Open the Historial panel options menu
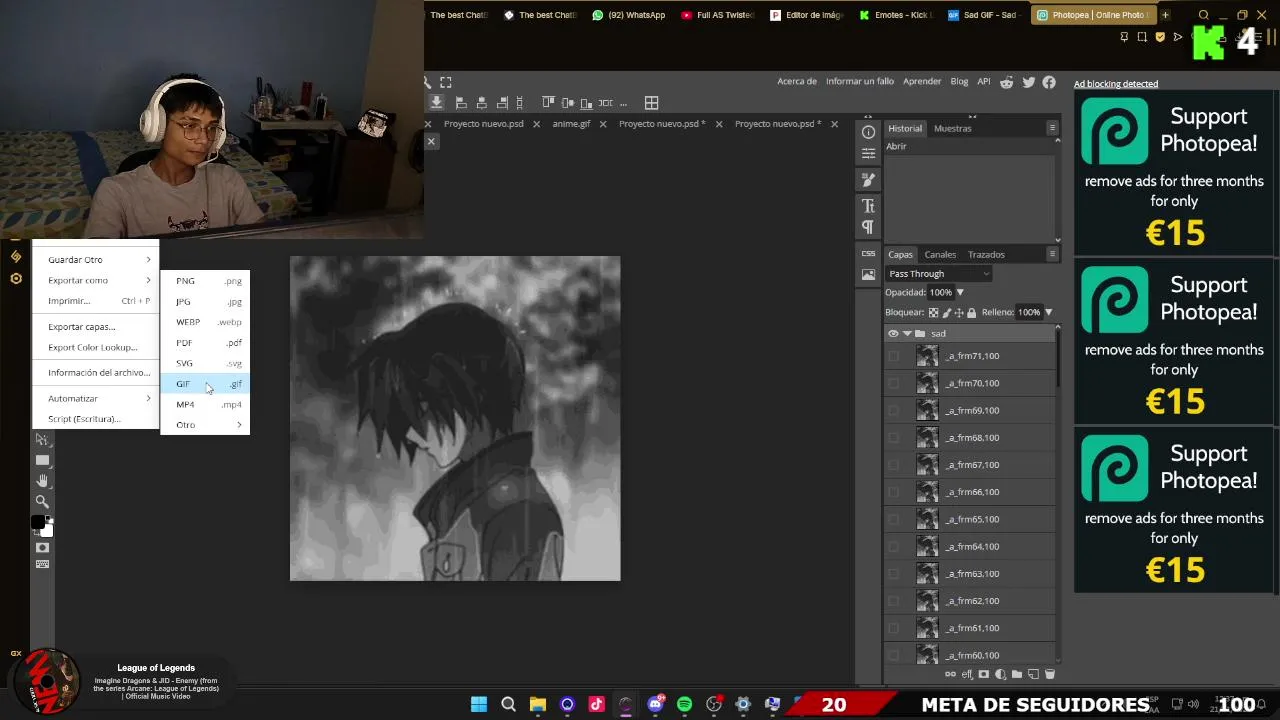1280x720 pixels. coord(1052,128)
